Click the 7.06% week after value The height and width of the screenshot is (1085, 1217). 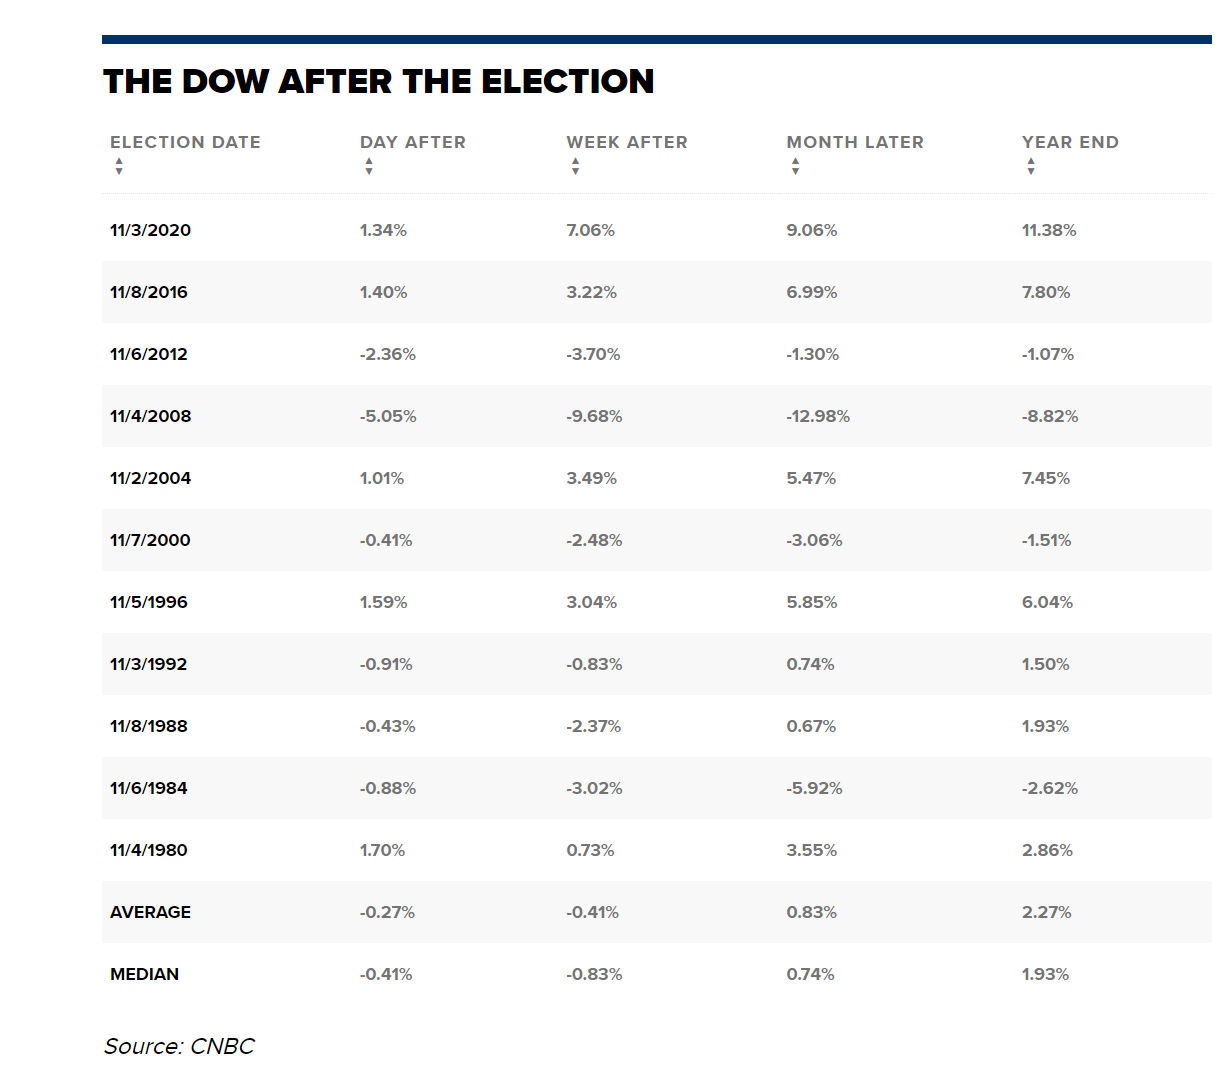pos(590,230)
